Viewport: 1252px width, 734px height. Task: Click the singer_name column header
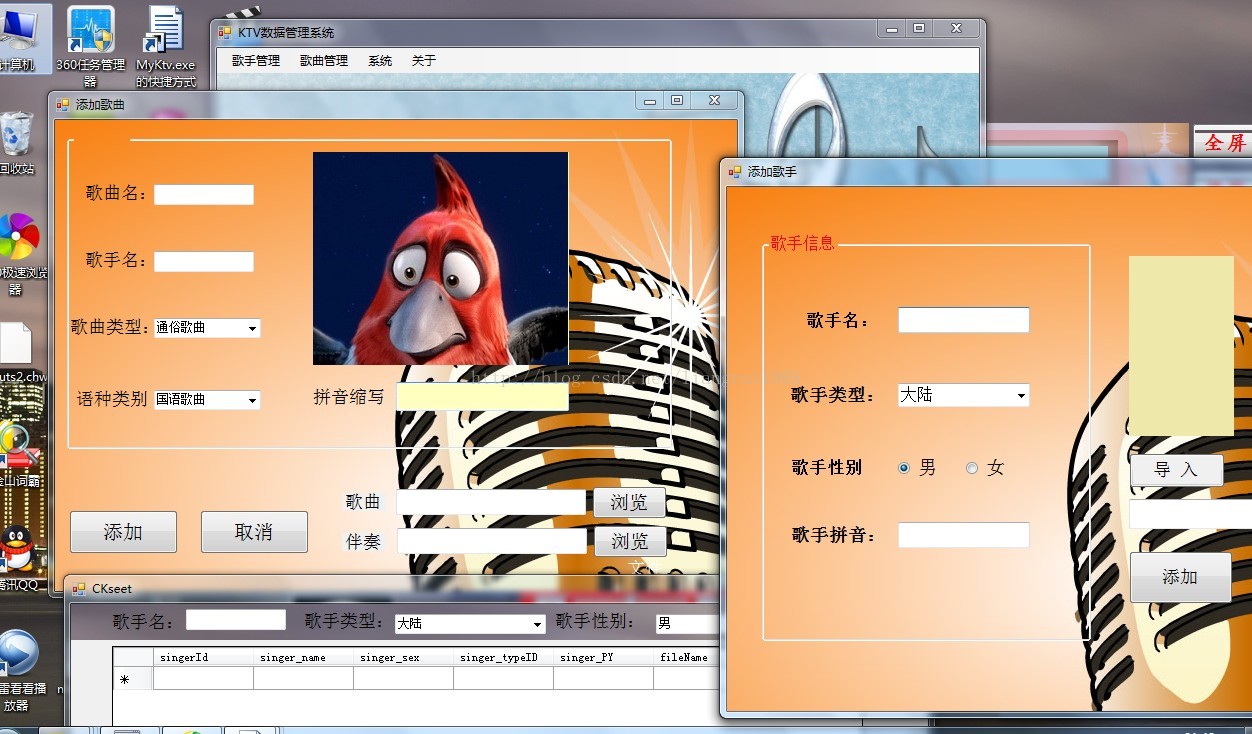(303, 657)
